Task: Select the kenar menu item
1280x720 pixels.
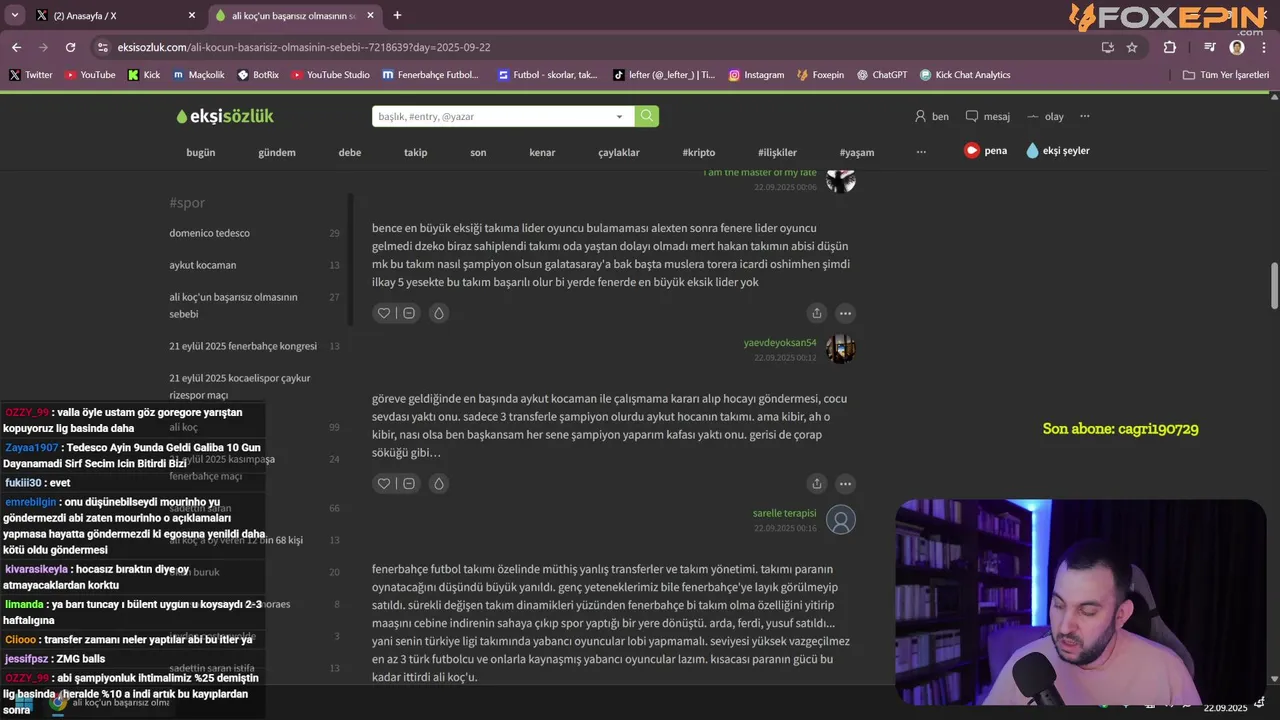Action: [542, 152]
